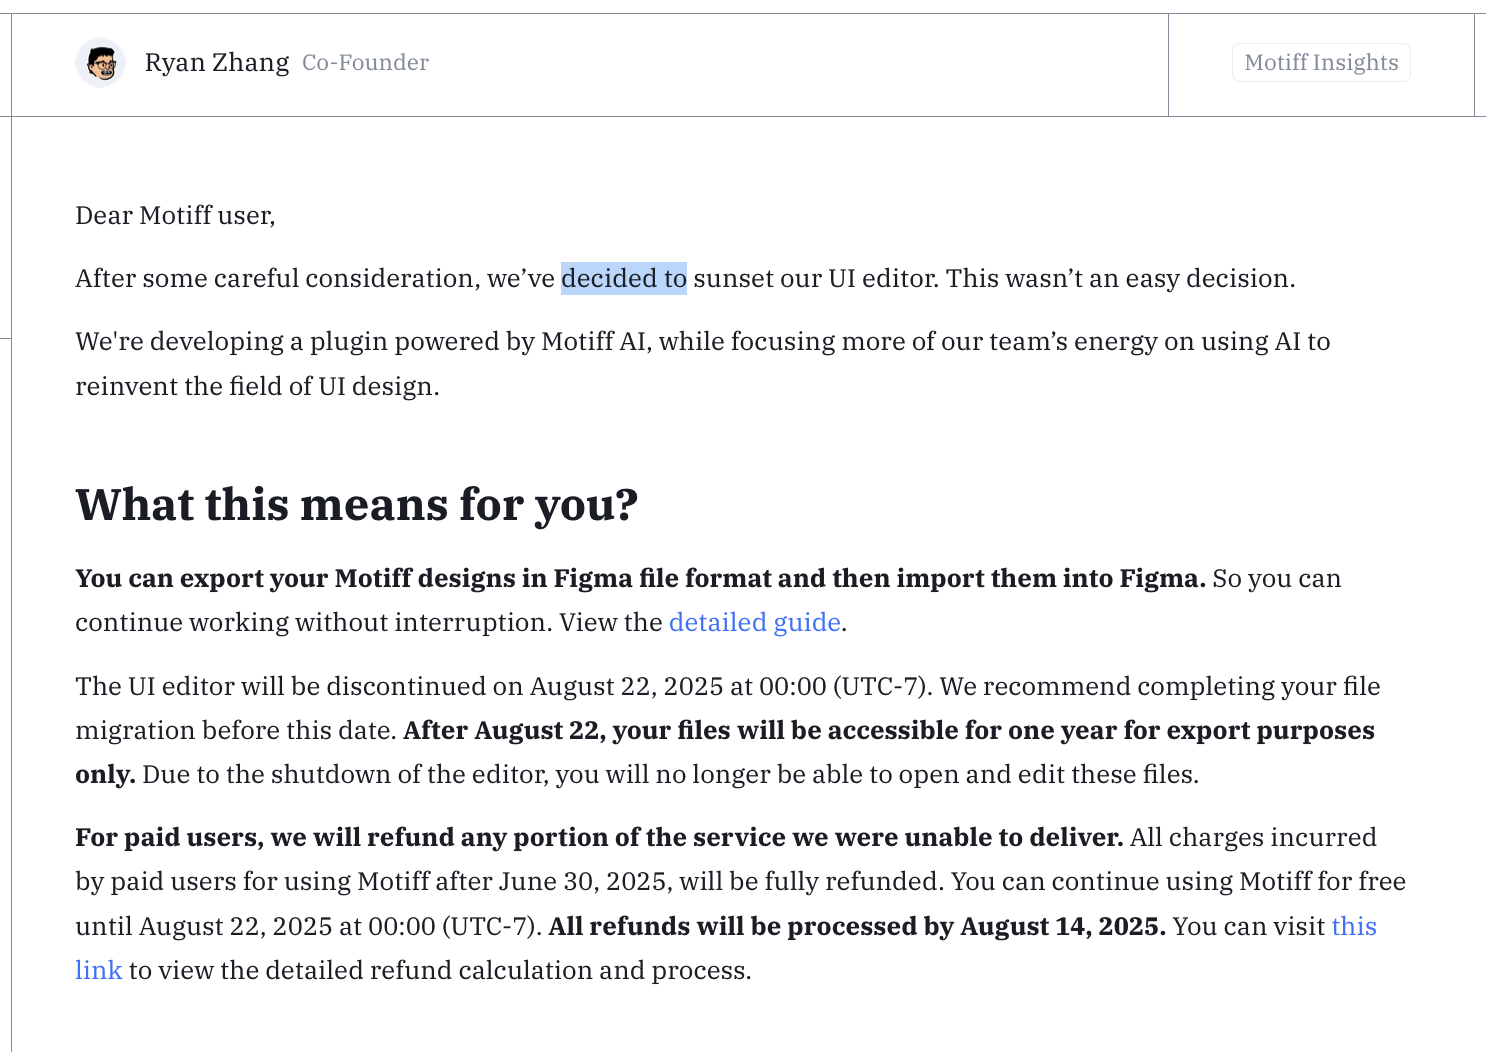Click the "Dear Motiff user," greeting

point(175,216)
